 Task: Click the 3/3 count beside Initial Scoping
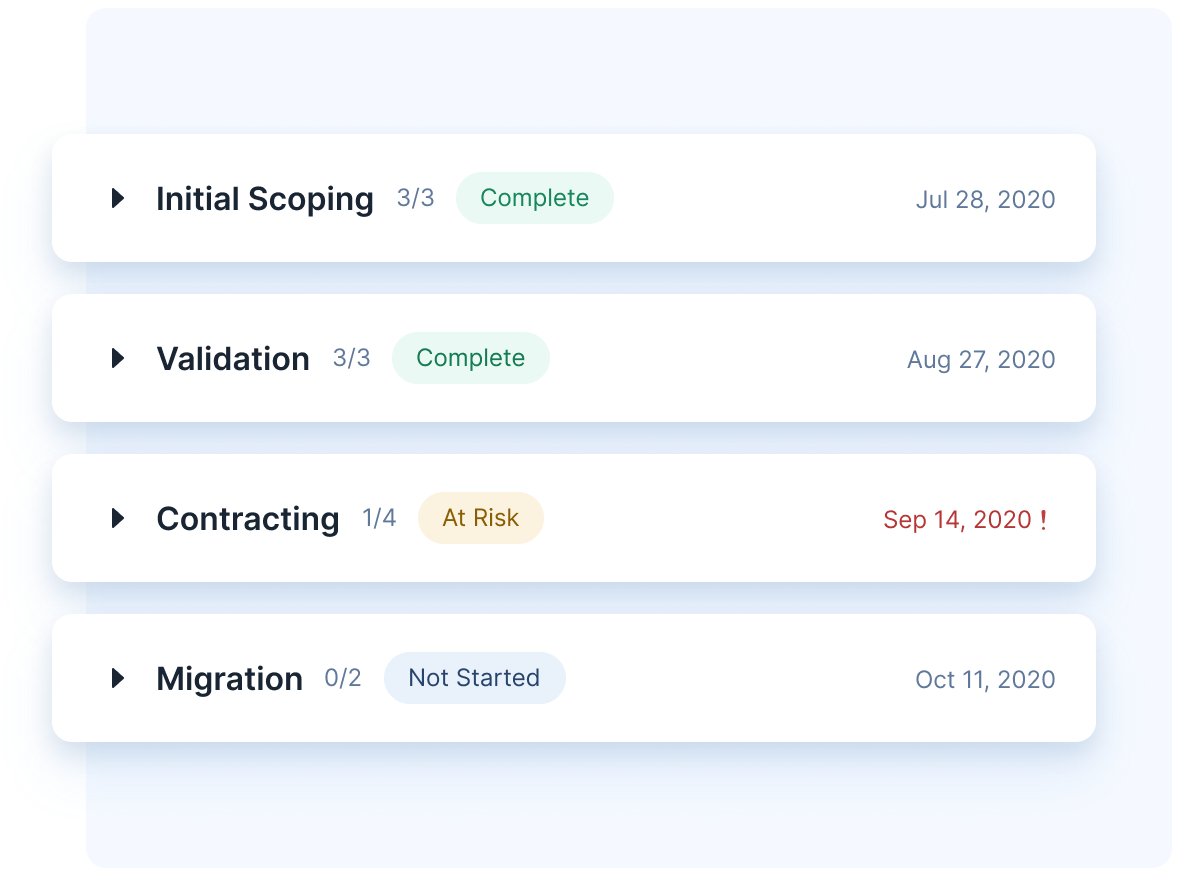pyautogui.click(x=415, y=198)
